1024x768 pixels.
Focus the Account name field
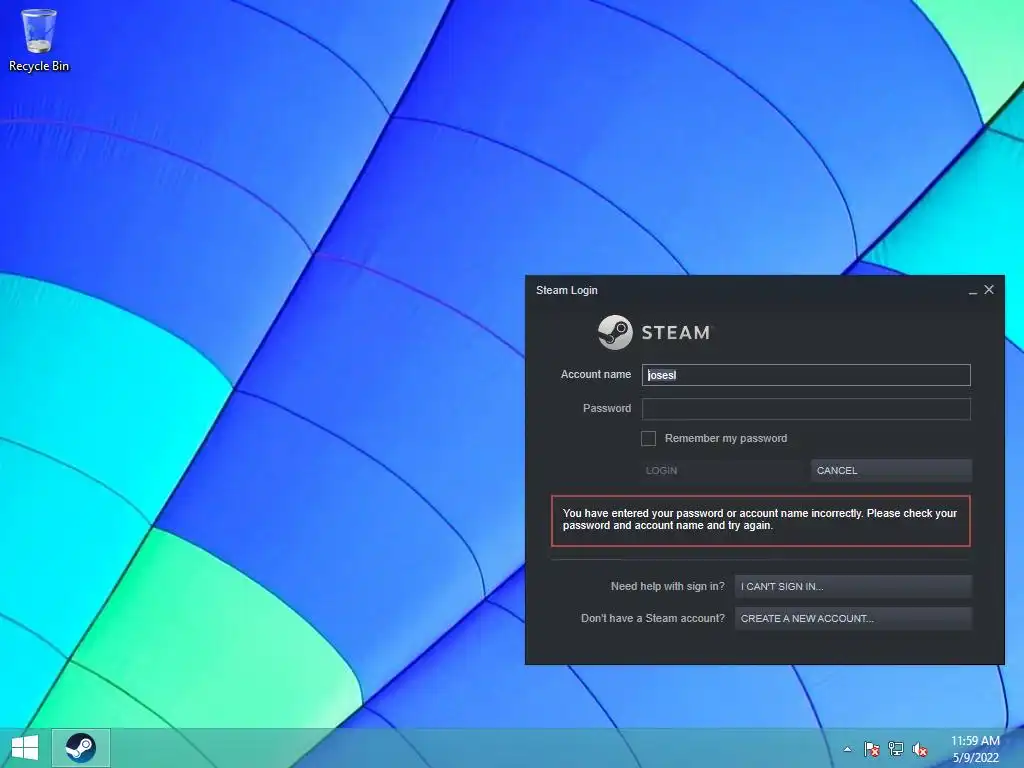(x=806, y=375)
